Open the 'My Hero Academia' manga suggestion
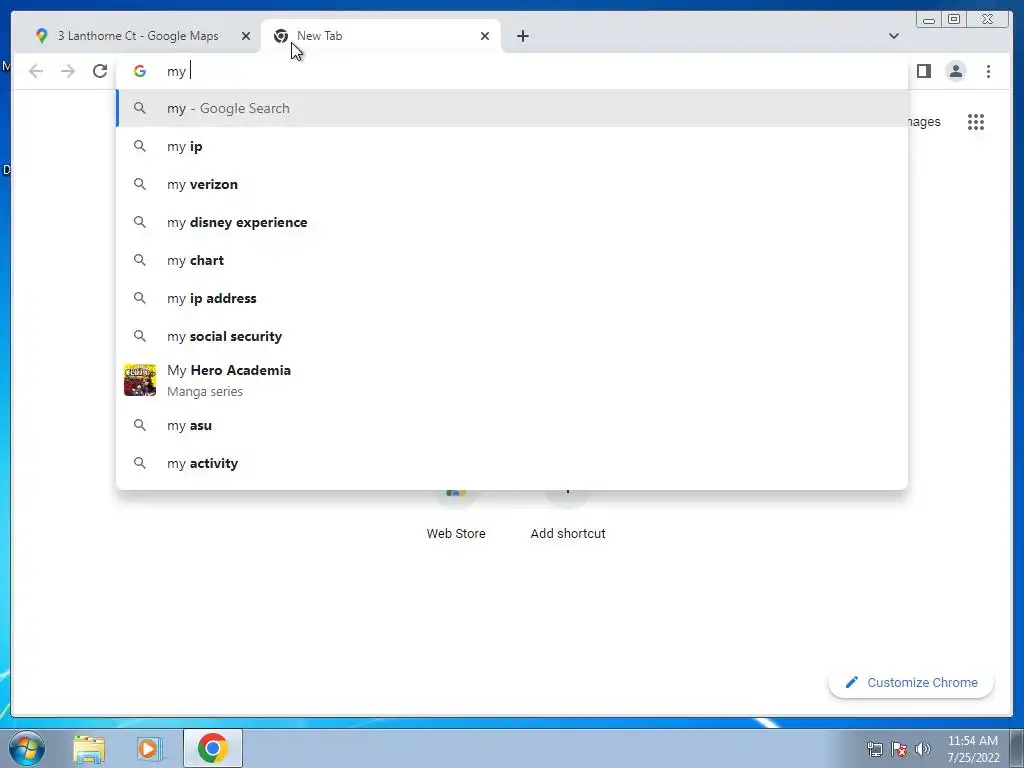1024x768 pixels. 512,380
